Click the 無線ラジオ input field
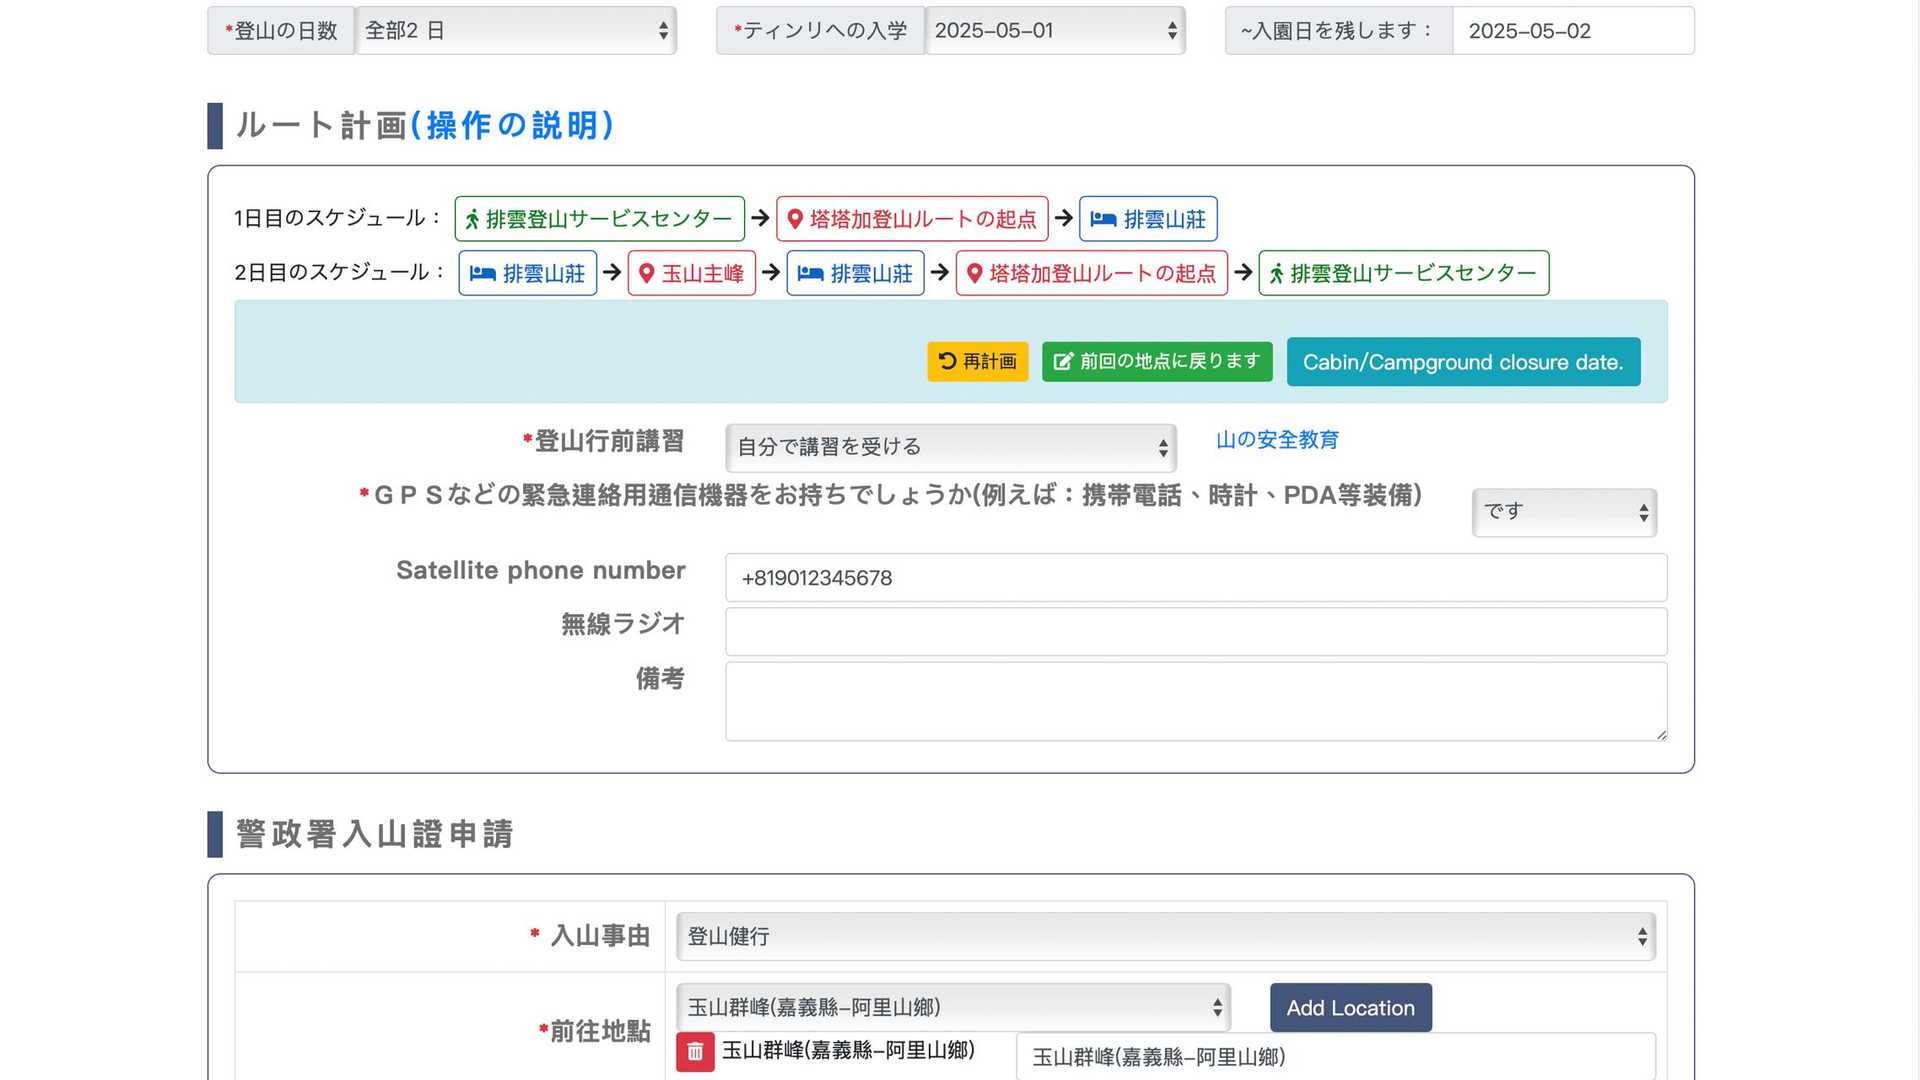Viewport: 1920px width, 1080px height. tap(1196, 632)
